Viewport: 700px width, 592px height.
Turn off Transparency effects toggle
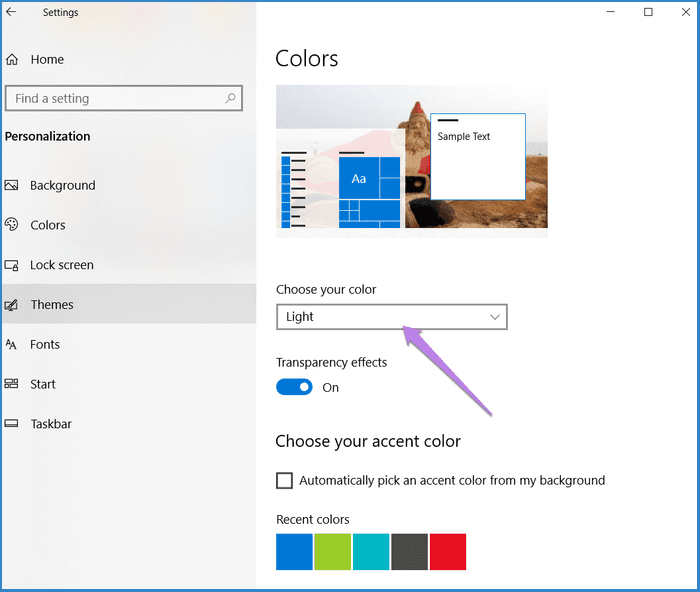[294, 387]
